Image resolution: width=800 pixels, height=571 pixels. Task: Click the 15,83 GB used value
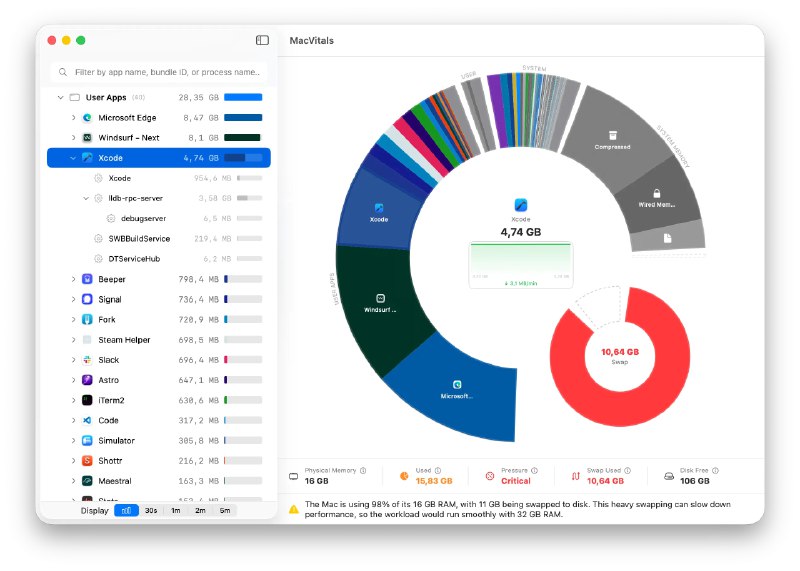point(434,481)
